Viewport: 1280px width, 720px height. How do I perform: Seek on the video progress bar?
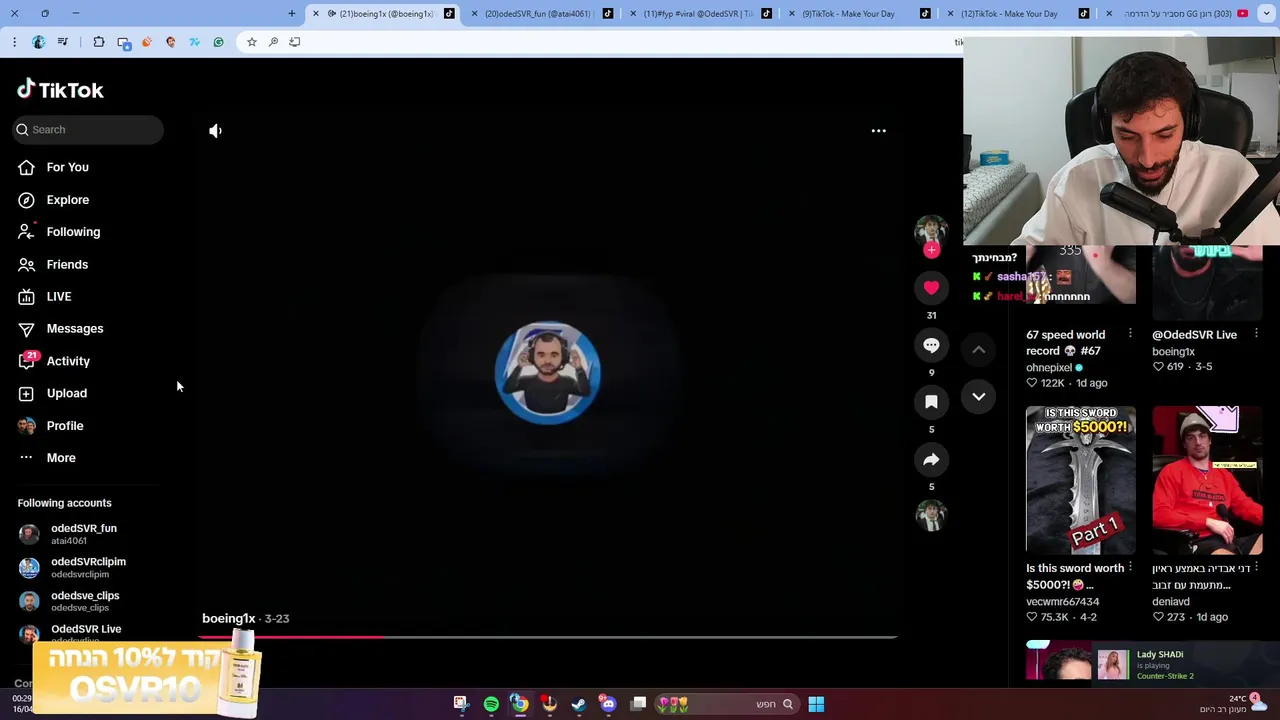[x=548, y=636]
